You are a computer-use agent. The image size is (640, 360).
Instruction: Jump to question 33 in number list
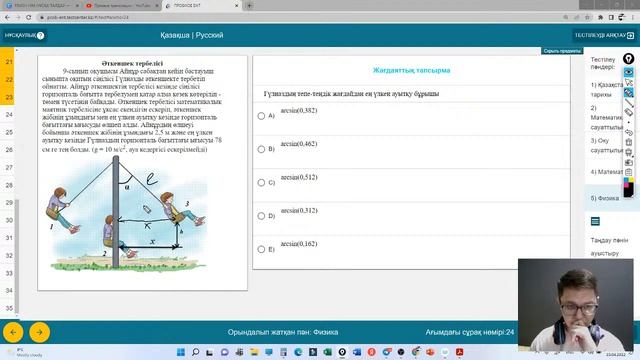tap(9, 273)
